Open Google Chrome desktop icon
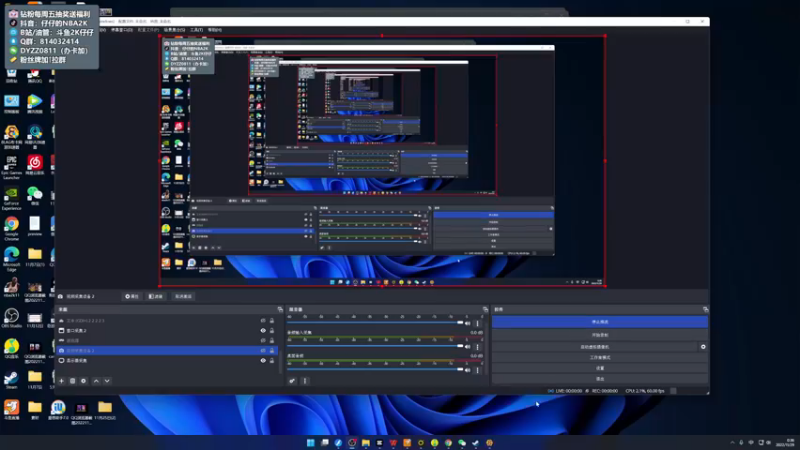This screenshot has width=800, height=450. click(x=11, y=228)
